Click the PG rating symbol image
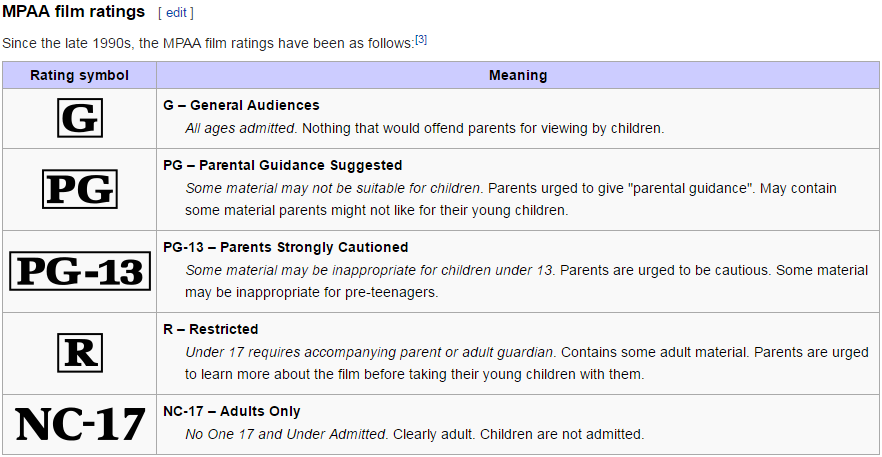Screen dimensions: 882x457 (80, 189)
